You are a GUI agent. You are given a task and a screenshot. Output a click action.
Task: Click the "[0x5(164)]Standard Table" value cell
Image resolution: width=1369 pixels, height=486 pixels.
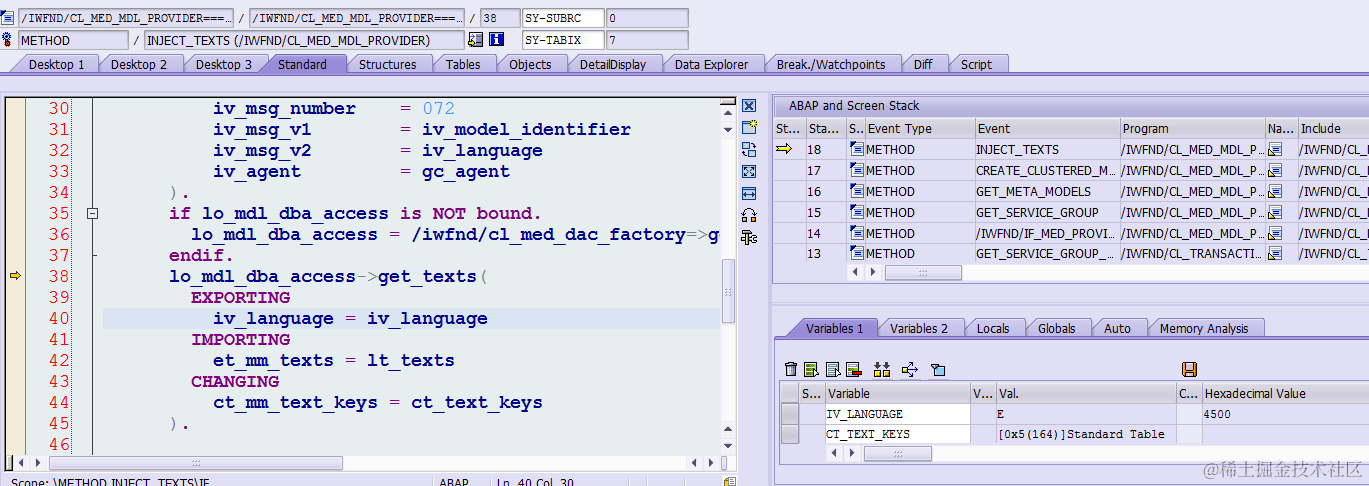(x=1085, y=434)
